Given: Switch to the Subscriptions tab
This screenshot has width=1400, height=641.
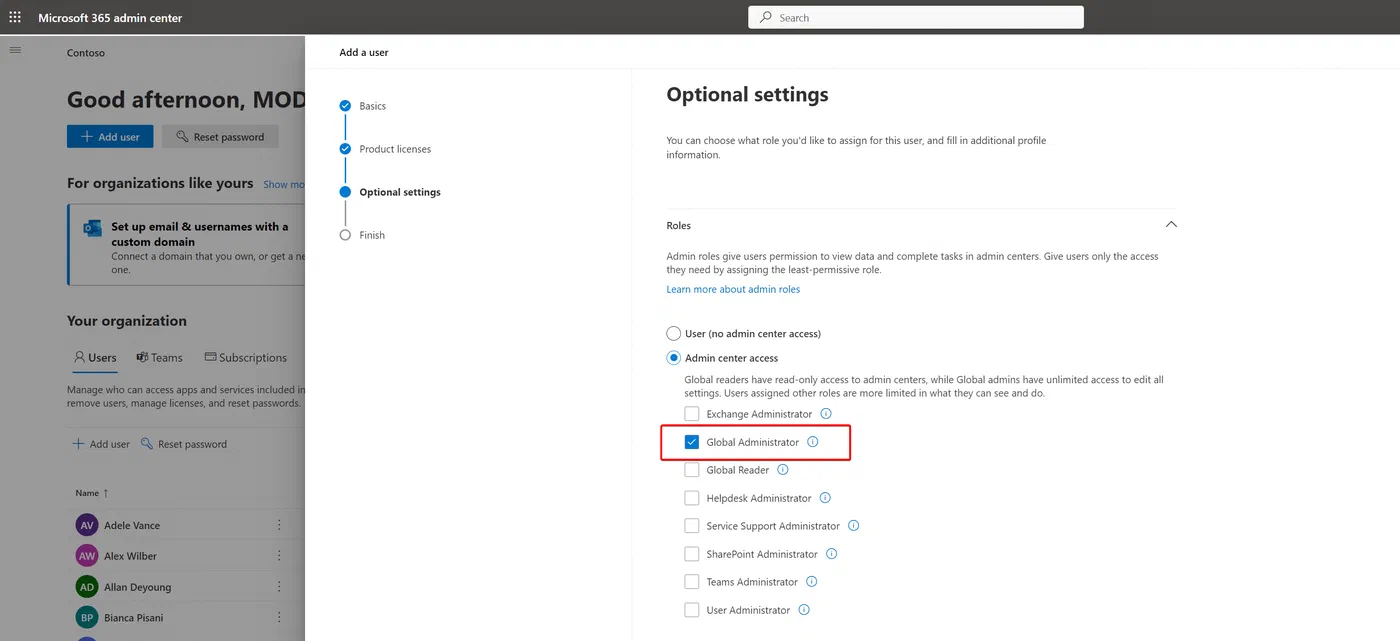Looking at the screenshot, I should [x=246, y=358].
